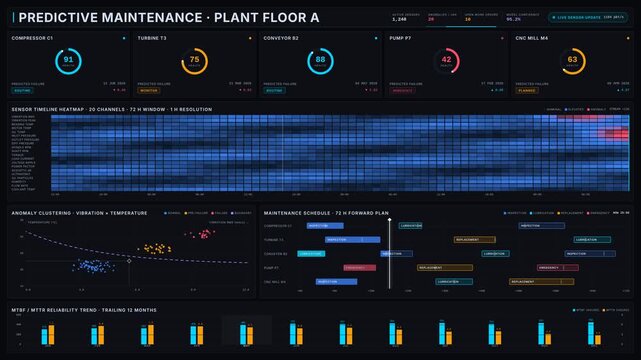The width and height of the screenshot is (641, 360).
Task: Click the ROUTINE badge on Compressor C1 card
Action: click(x=22, y=90)
